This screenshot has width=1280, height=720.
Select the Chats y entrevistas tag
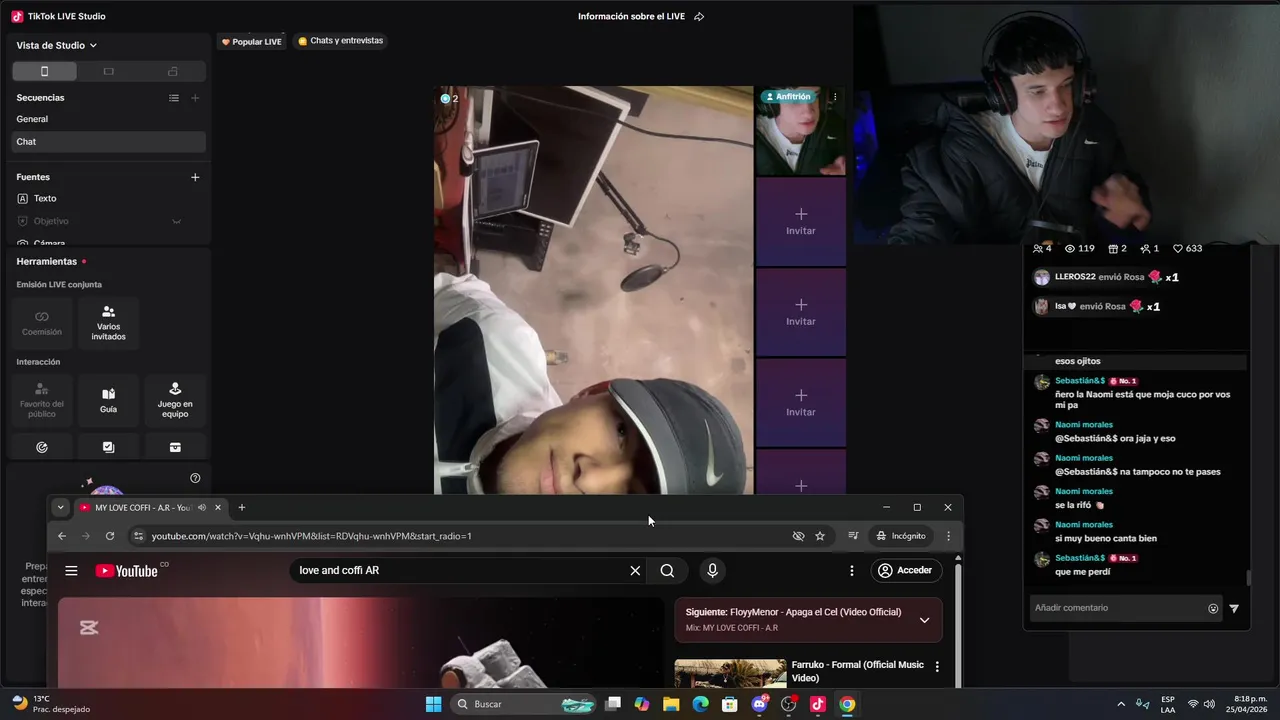coord(340,41)
